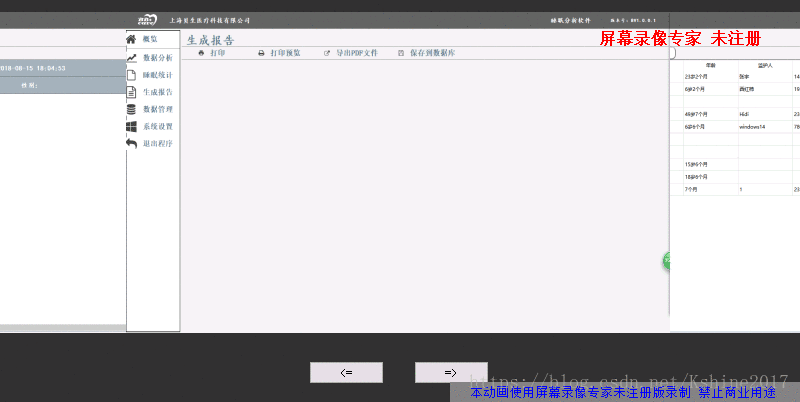Click the timestamp ending 18:04:53
The image size is (800, 402).
pos(33,68)
